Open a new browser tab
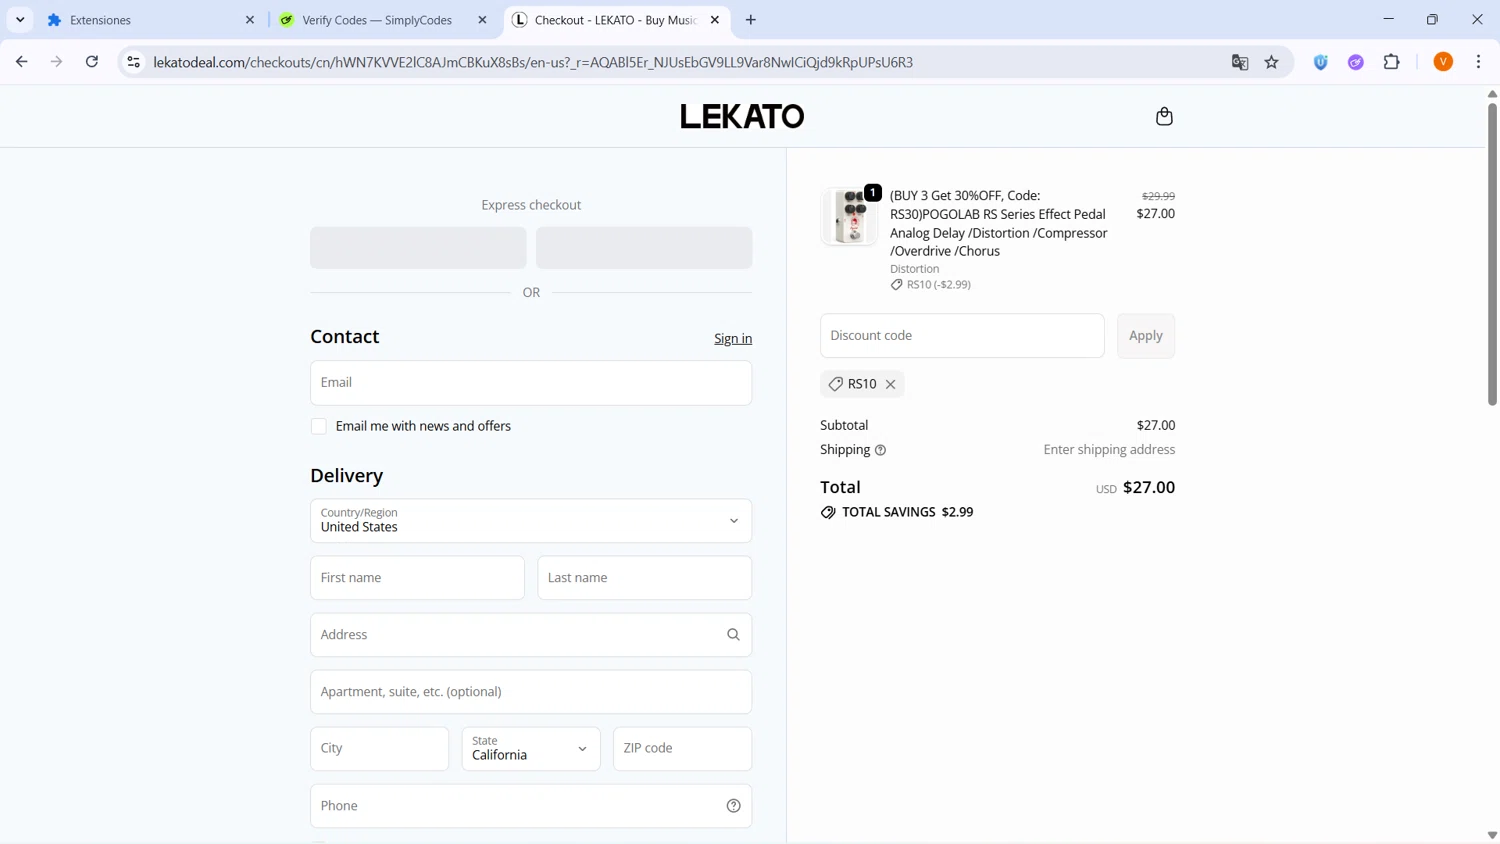 point(751,20)
